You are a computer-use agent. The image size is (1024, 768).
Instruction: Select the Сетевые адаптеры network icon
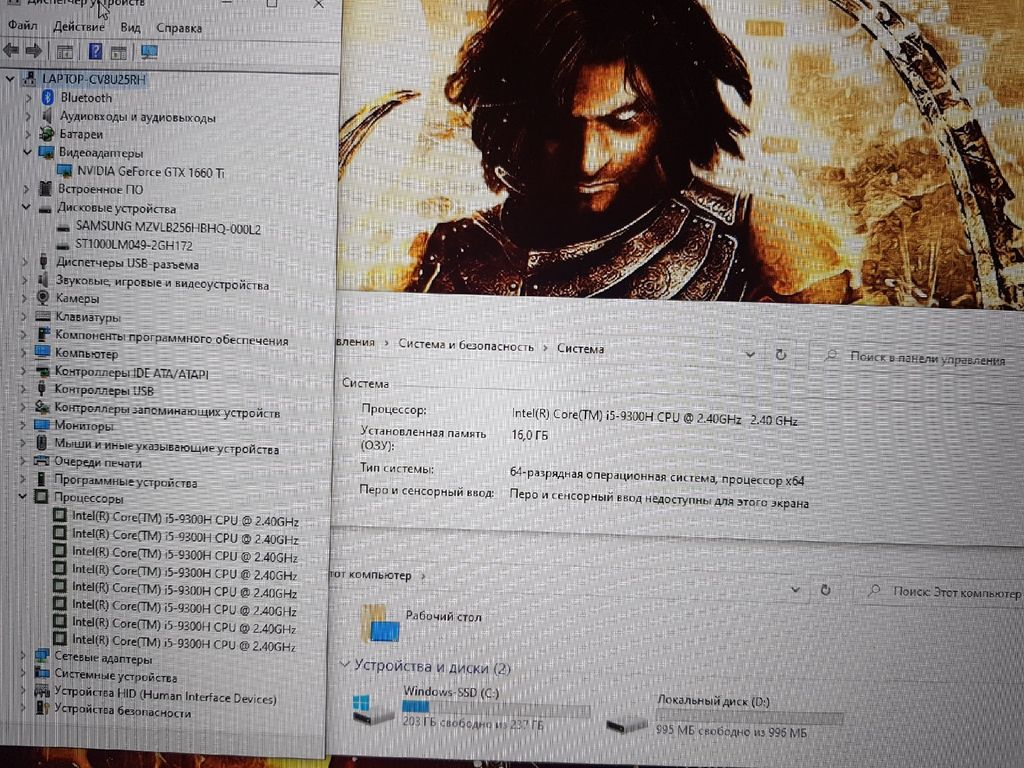tap(42, 655)
